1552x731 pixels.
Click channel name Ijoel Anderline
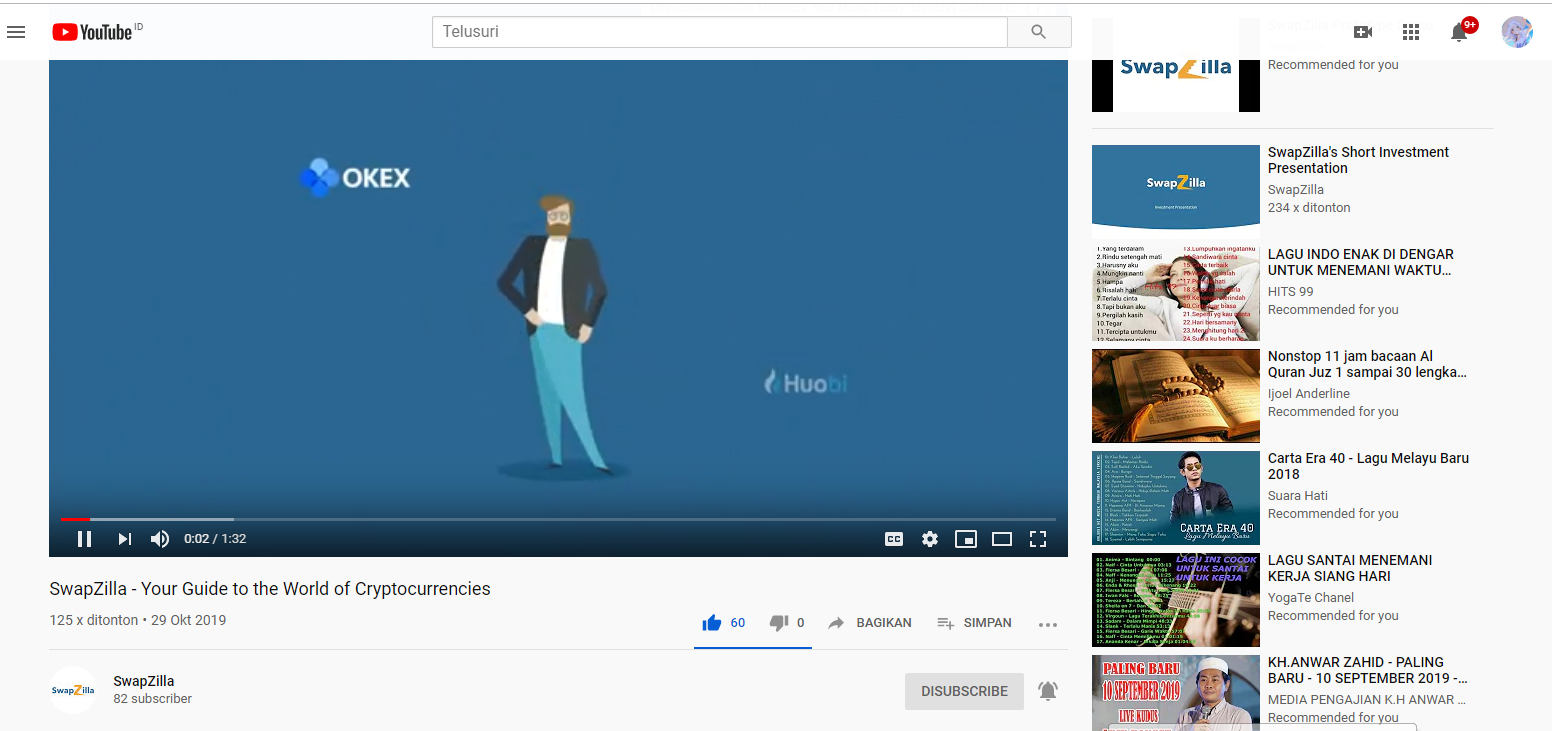1309,394
